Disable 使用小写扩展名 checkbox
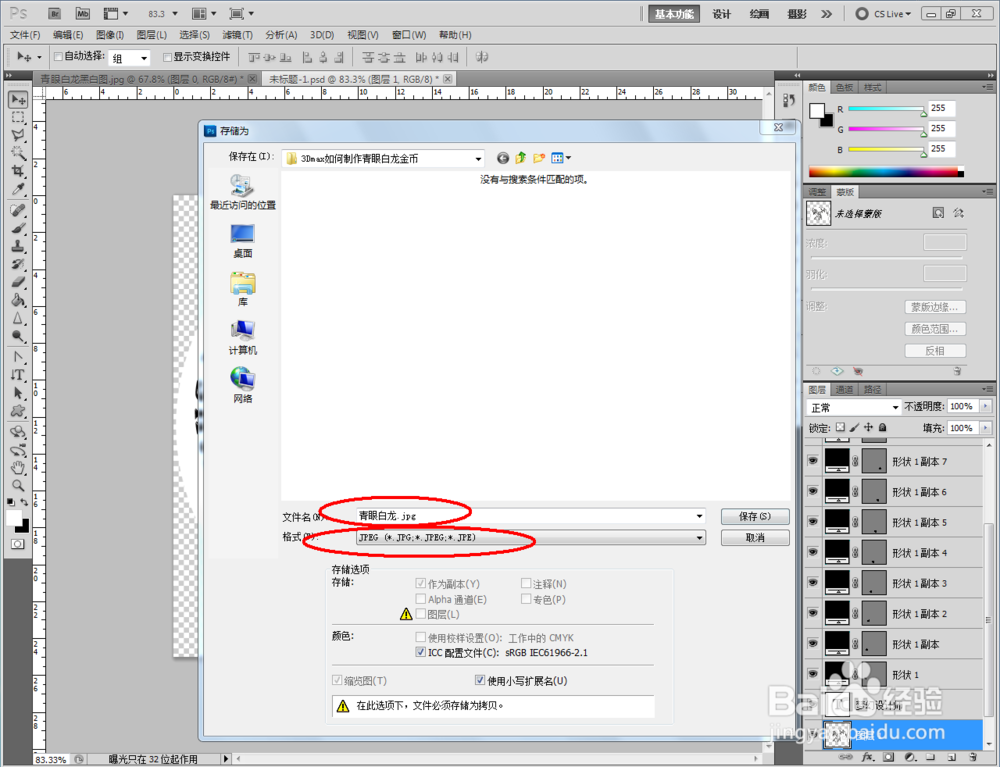Screen dimensions: 1000x767 pos(480,680)
